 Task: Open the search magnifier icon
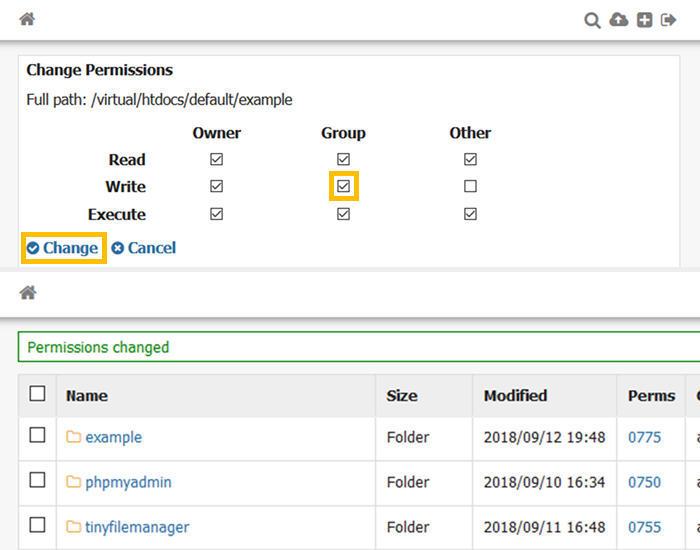[593, 20]
